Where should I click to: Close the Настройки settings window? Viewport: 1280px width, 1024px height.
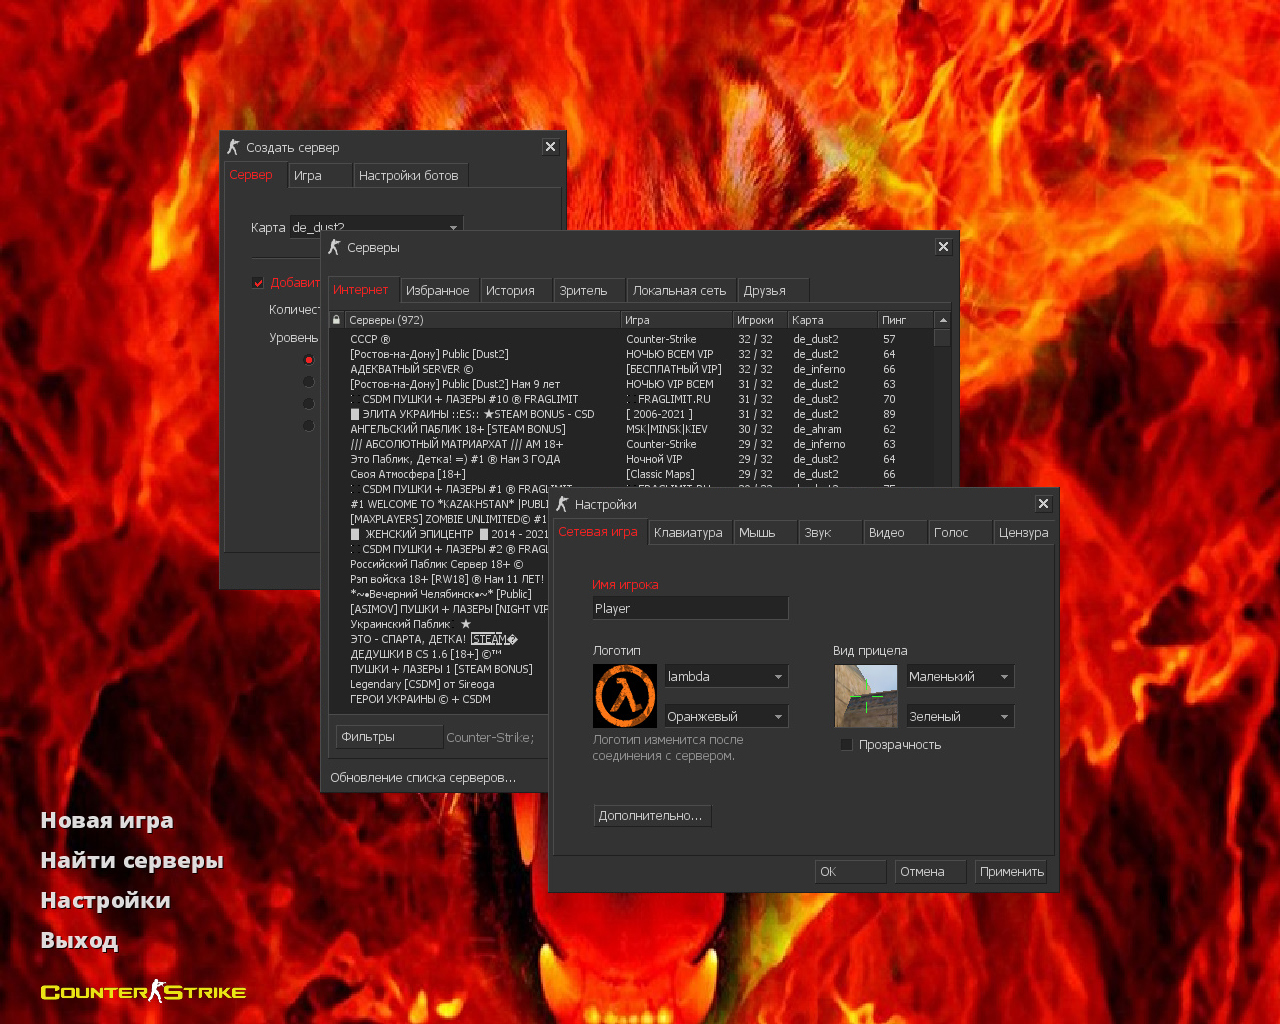coord(1043,504)
